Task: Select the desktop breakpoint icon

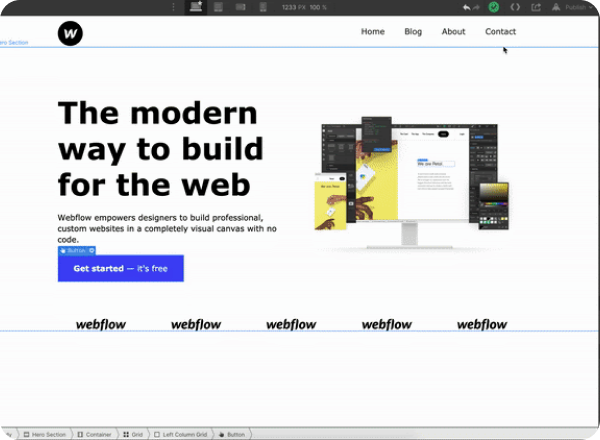Action: click(196, 7)
